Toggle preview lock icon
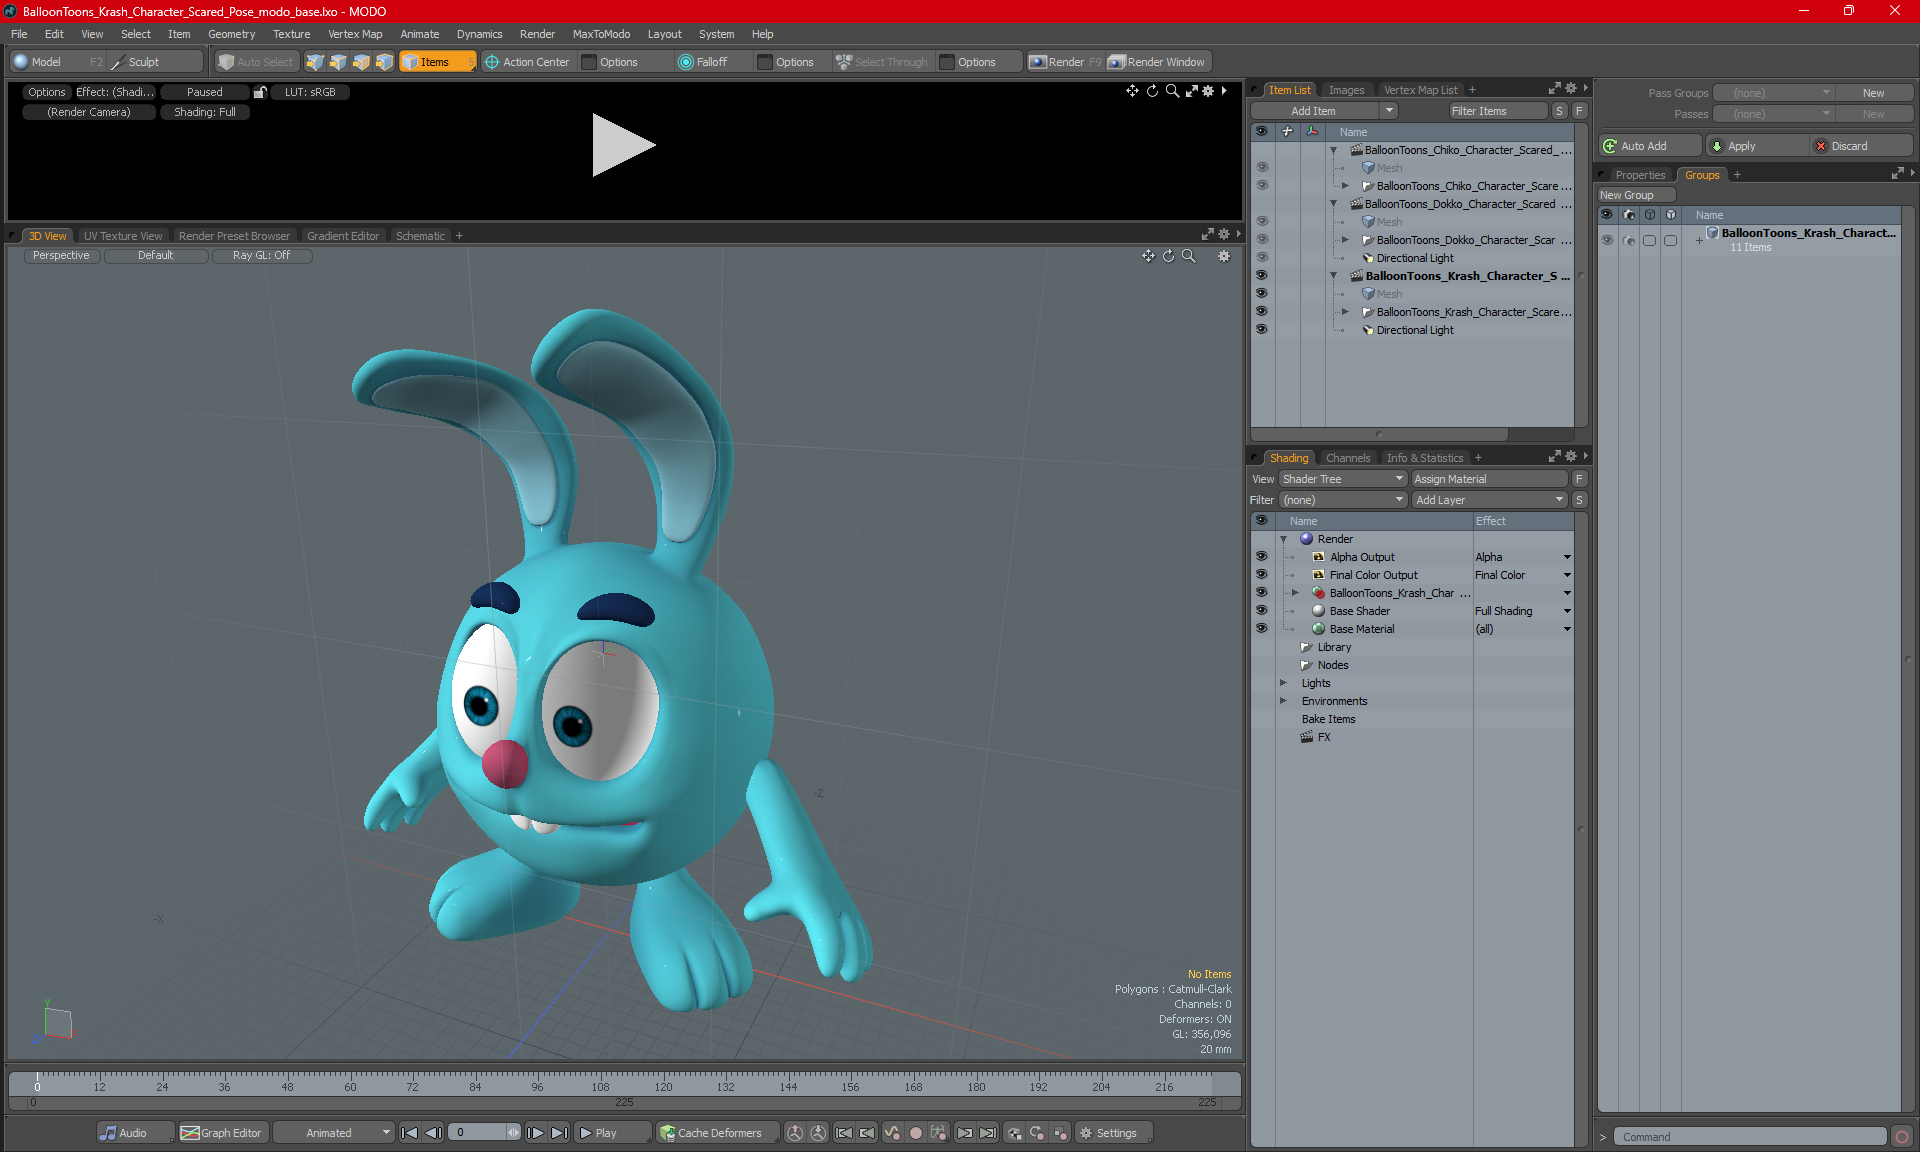The width and height of the screenshot is (1920, 1152). (260, 92)
